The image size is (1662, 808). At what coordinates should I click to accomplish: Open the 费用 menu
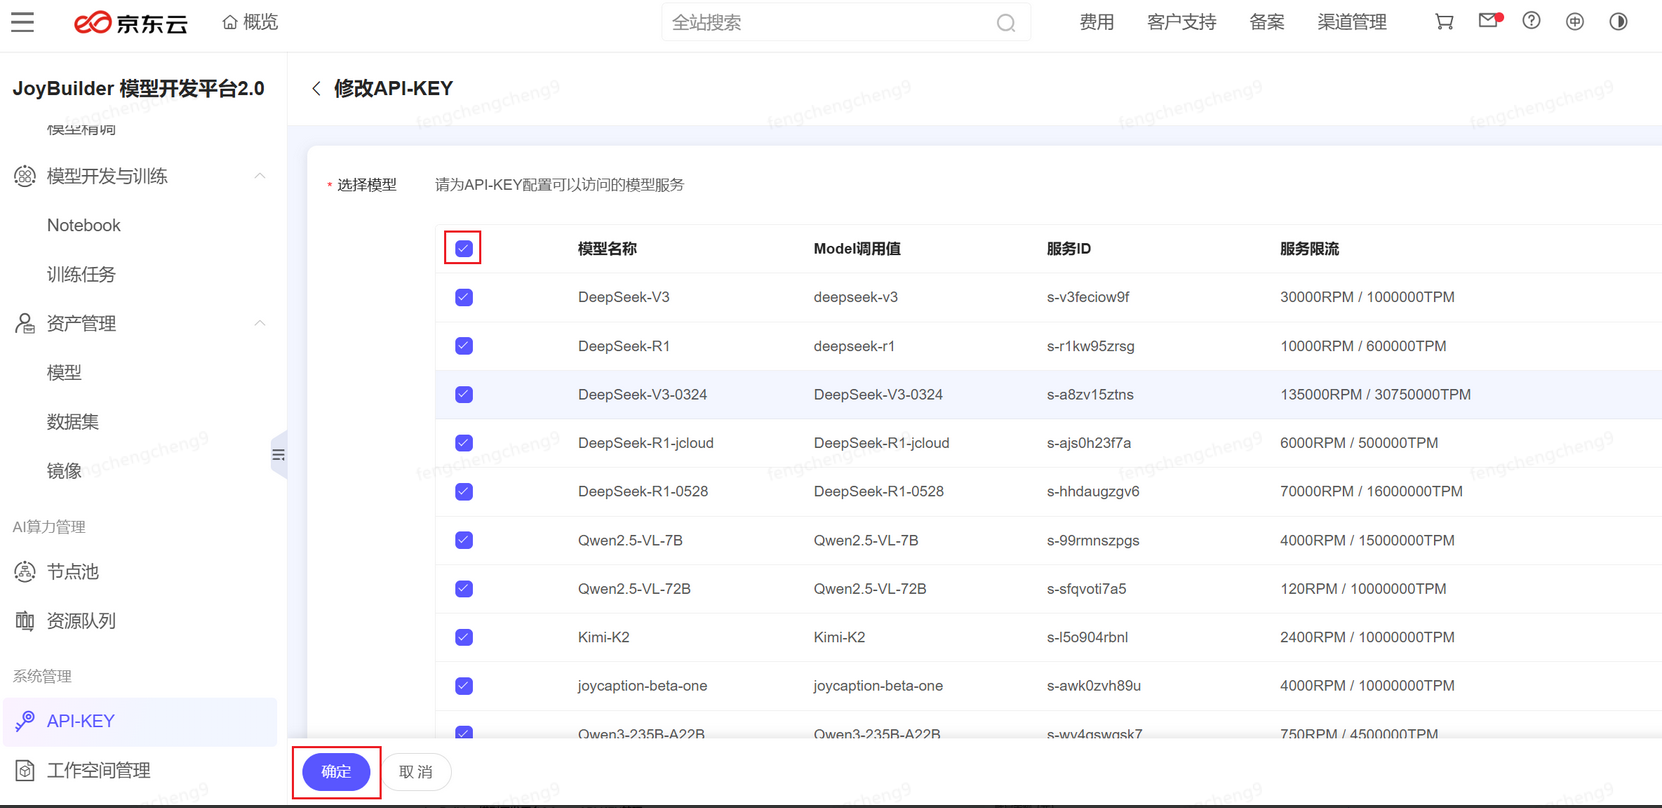point(1097,22)
